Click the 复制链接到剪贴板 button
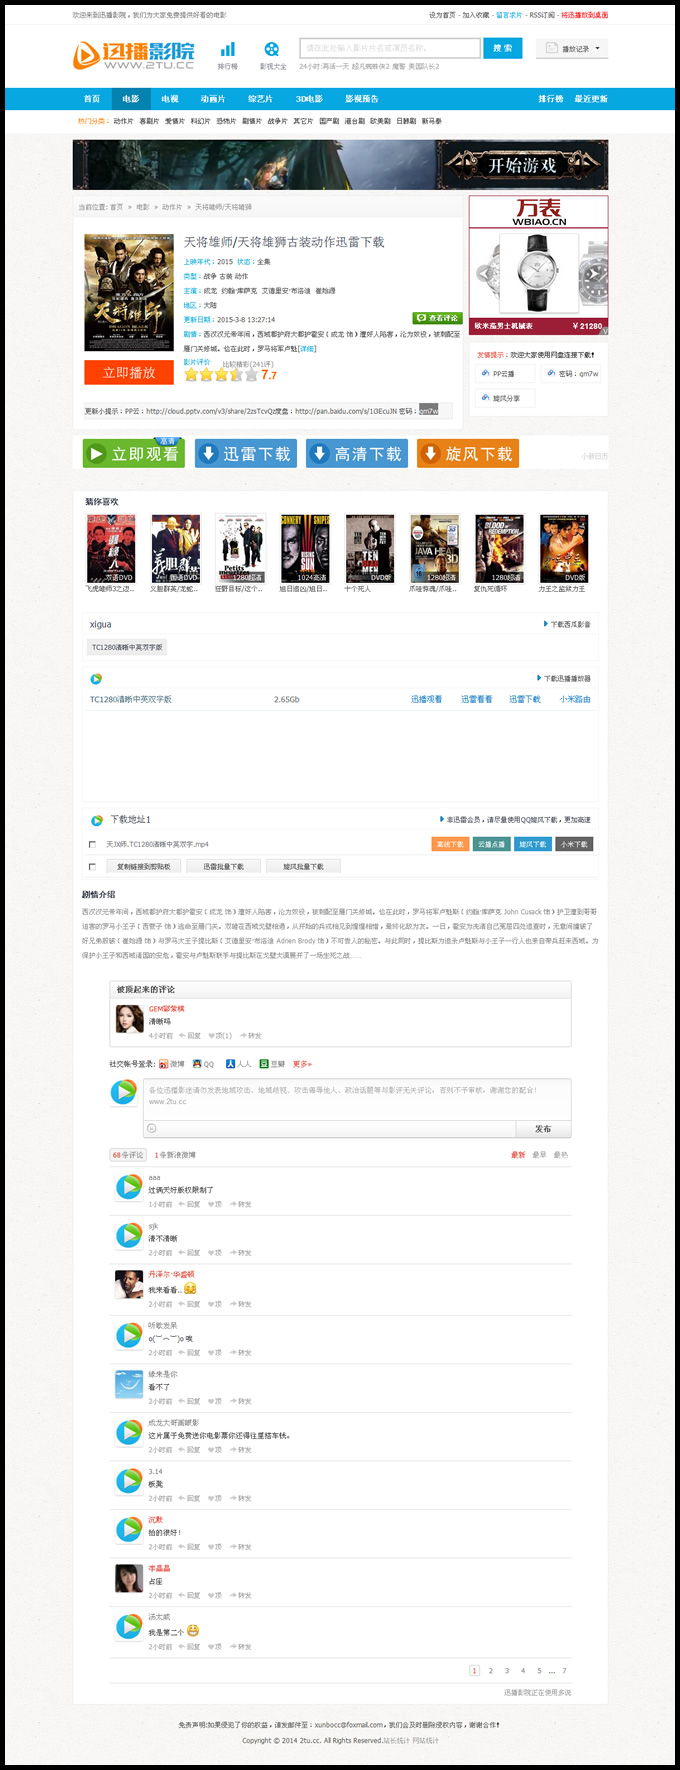Image resolution: width=680 pixels, height=1770 pixels. click(x=143, y=866)
